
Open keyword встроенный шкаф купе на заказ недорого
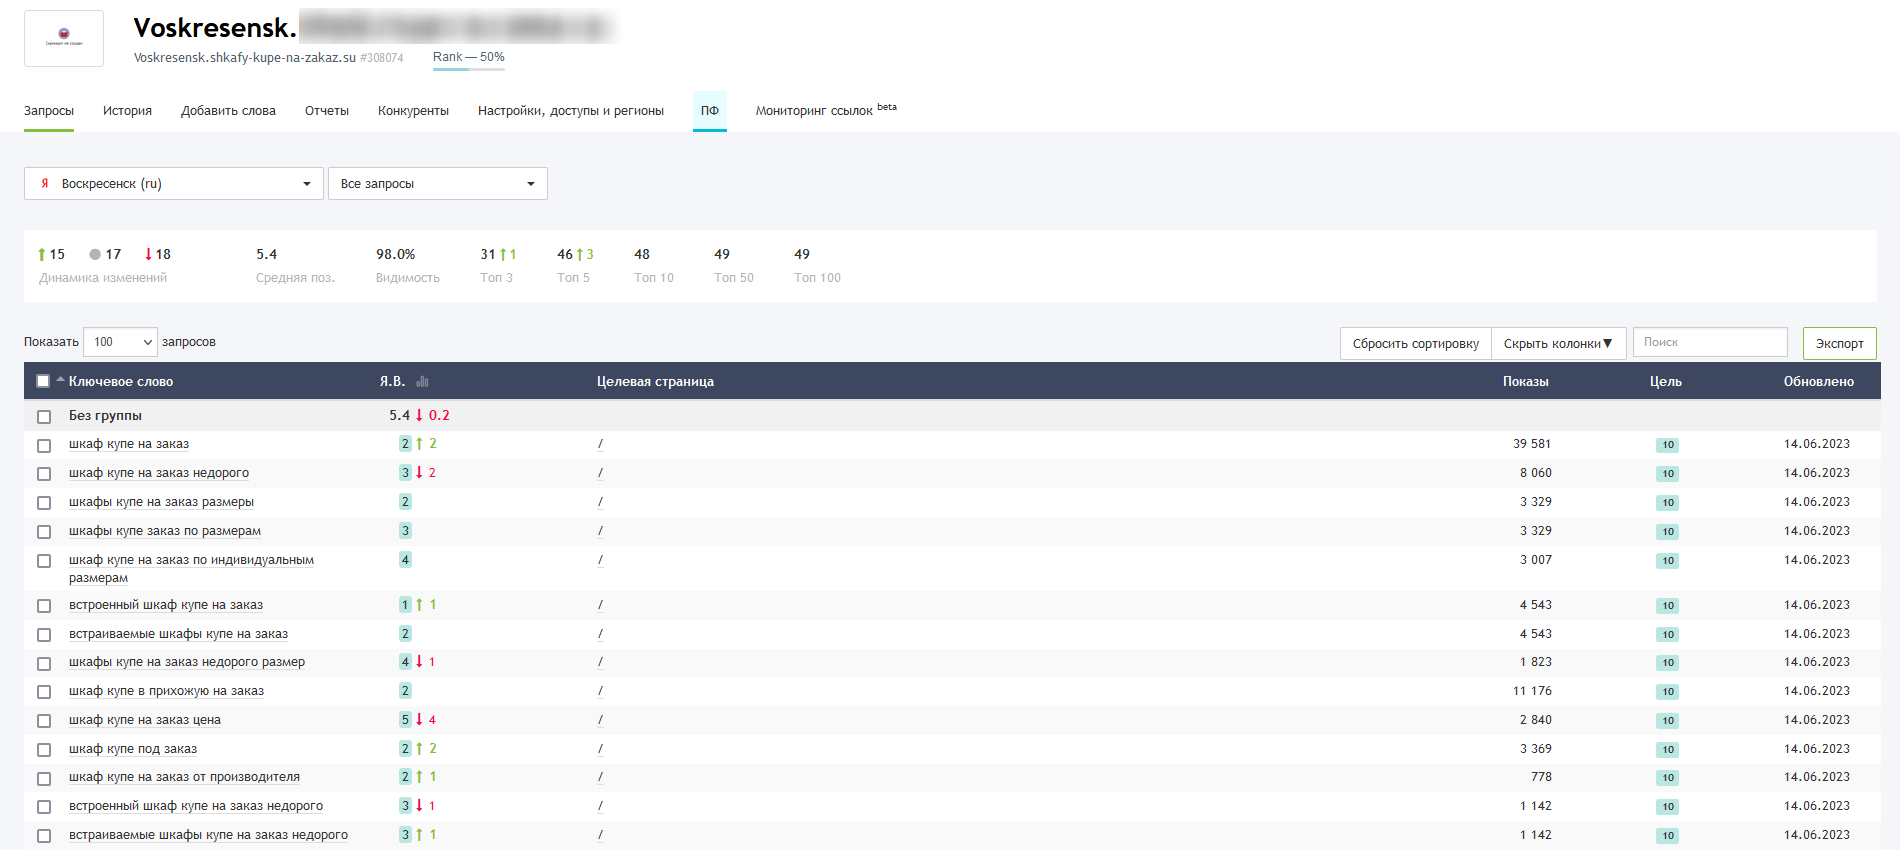coord(196,806)
